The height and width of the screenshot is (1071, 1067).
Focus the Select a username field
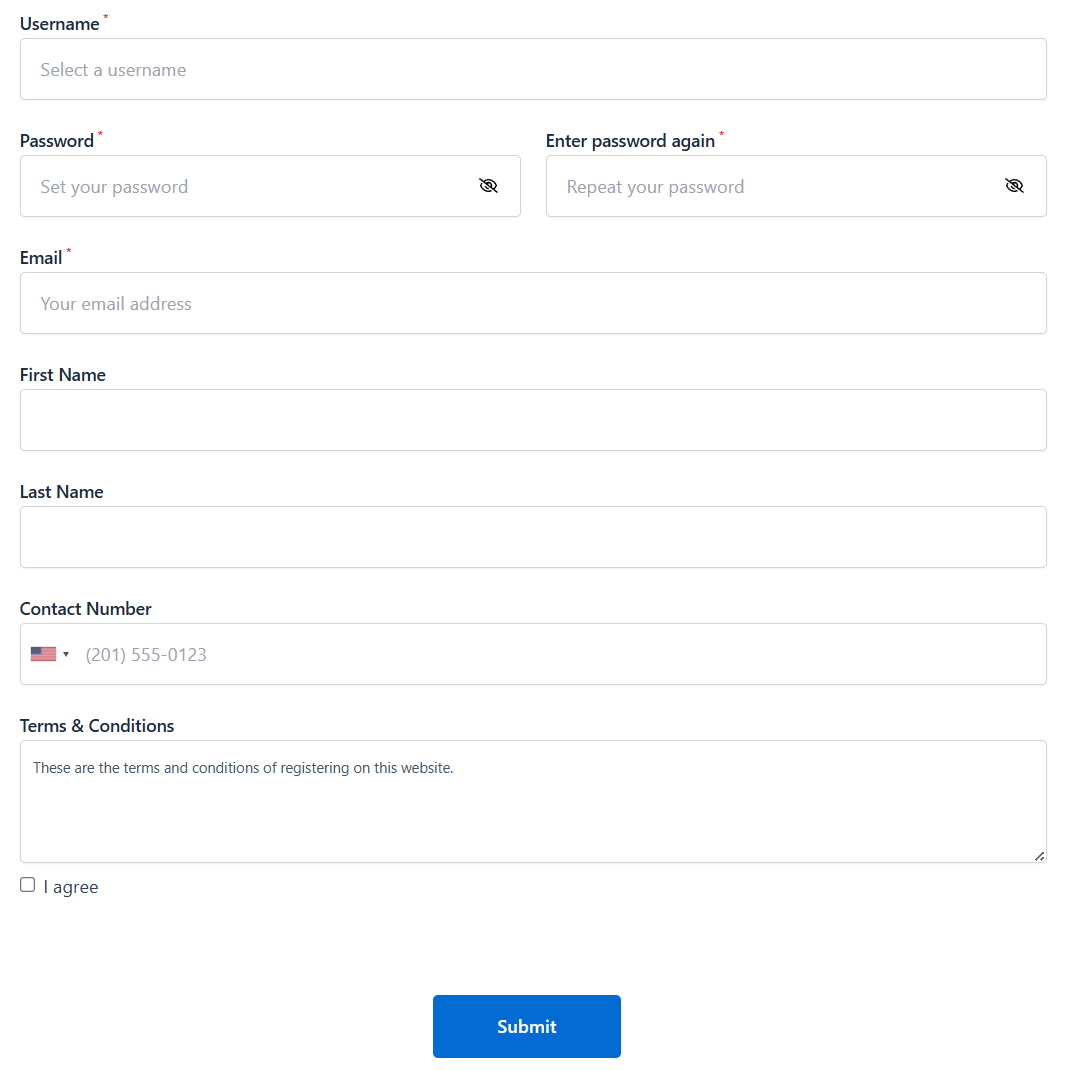(x=533, y=69)
